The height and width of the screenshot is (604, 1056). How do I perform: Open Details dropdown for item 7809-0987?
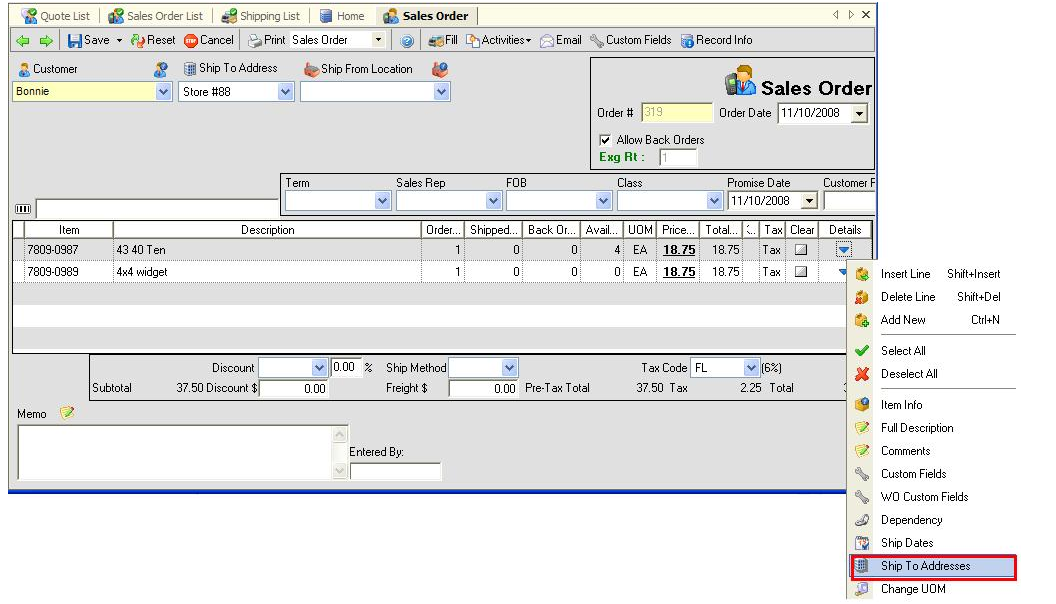pos(844,250)
